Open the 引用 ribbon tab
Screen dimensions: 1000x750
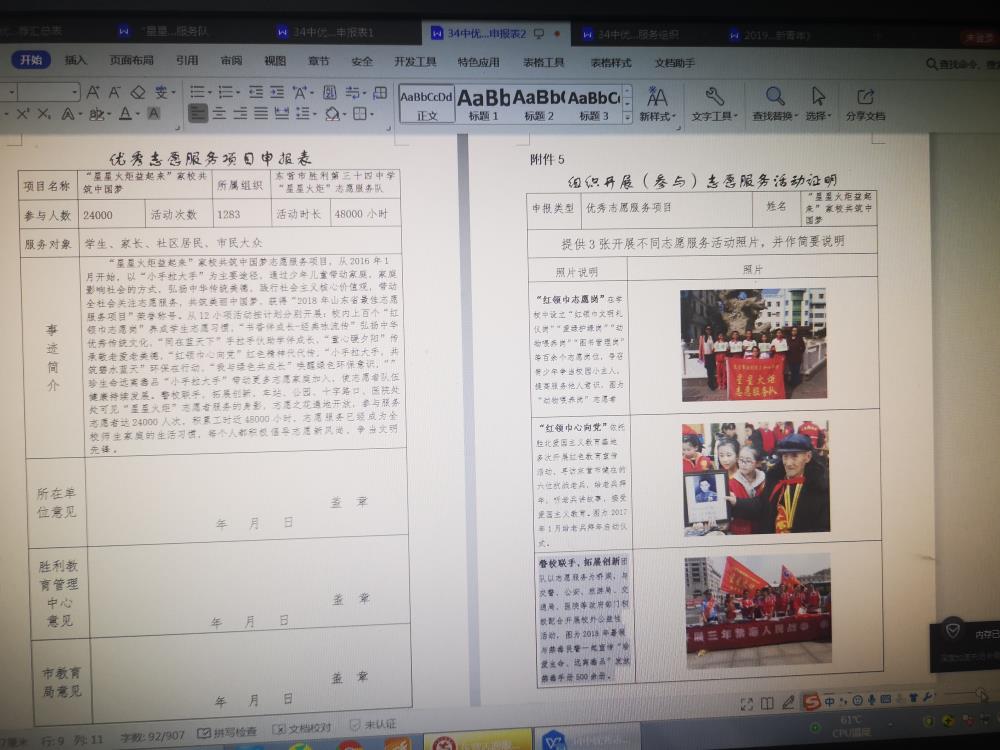(x=187, y=61)
